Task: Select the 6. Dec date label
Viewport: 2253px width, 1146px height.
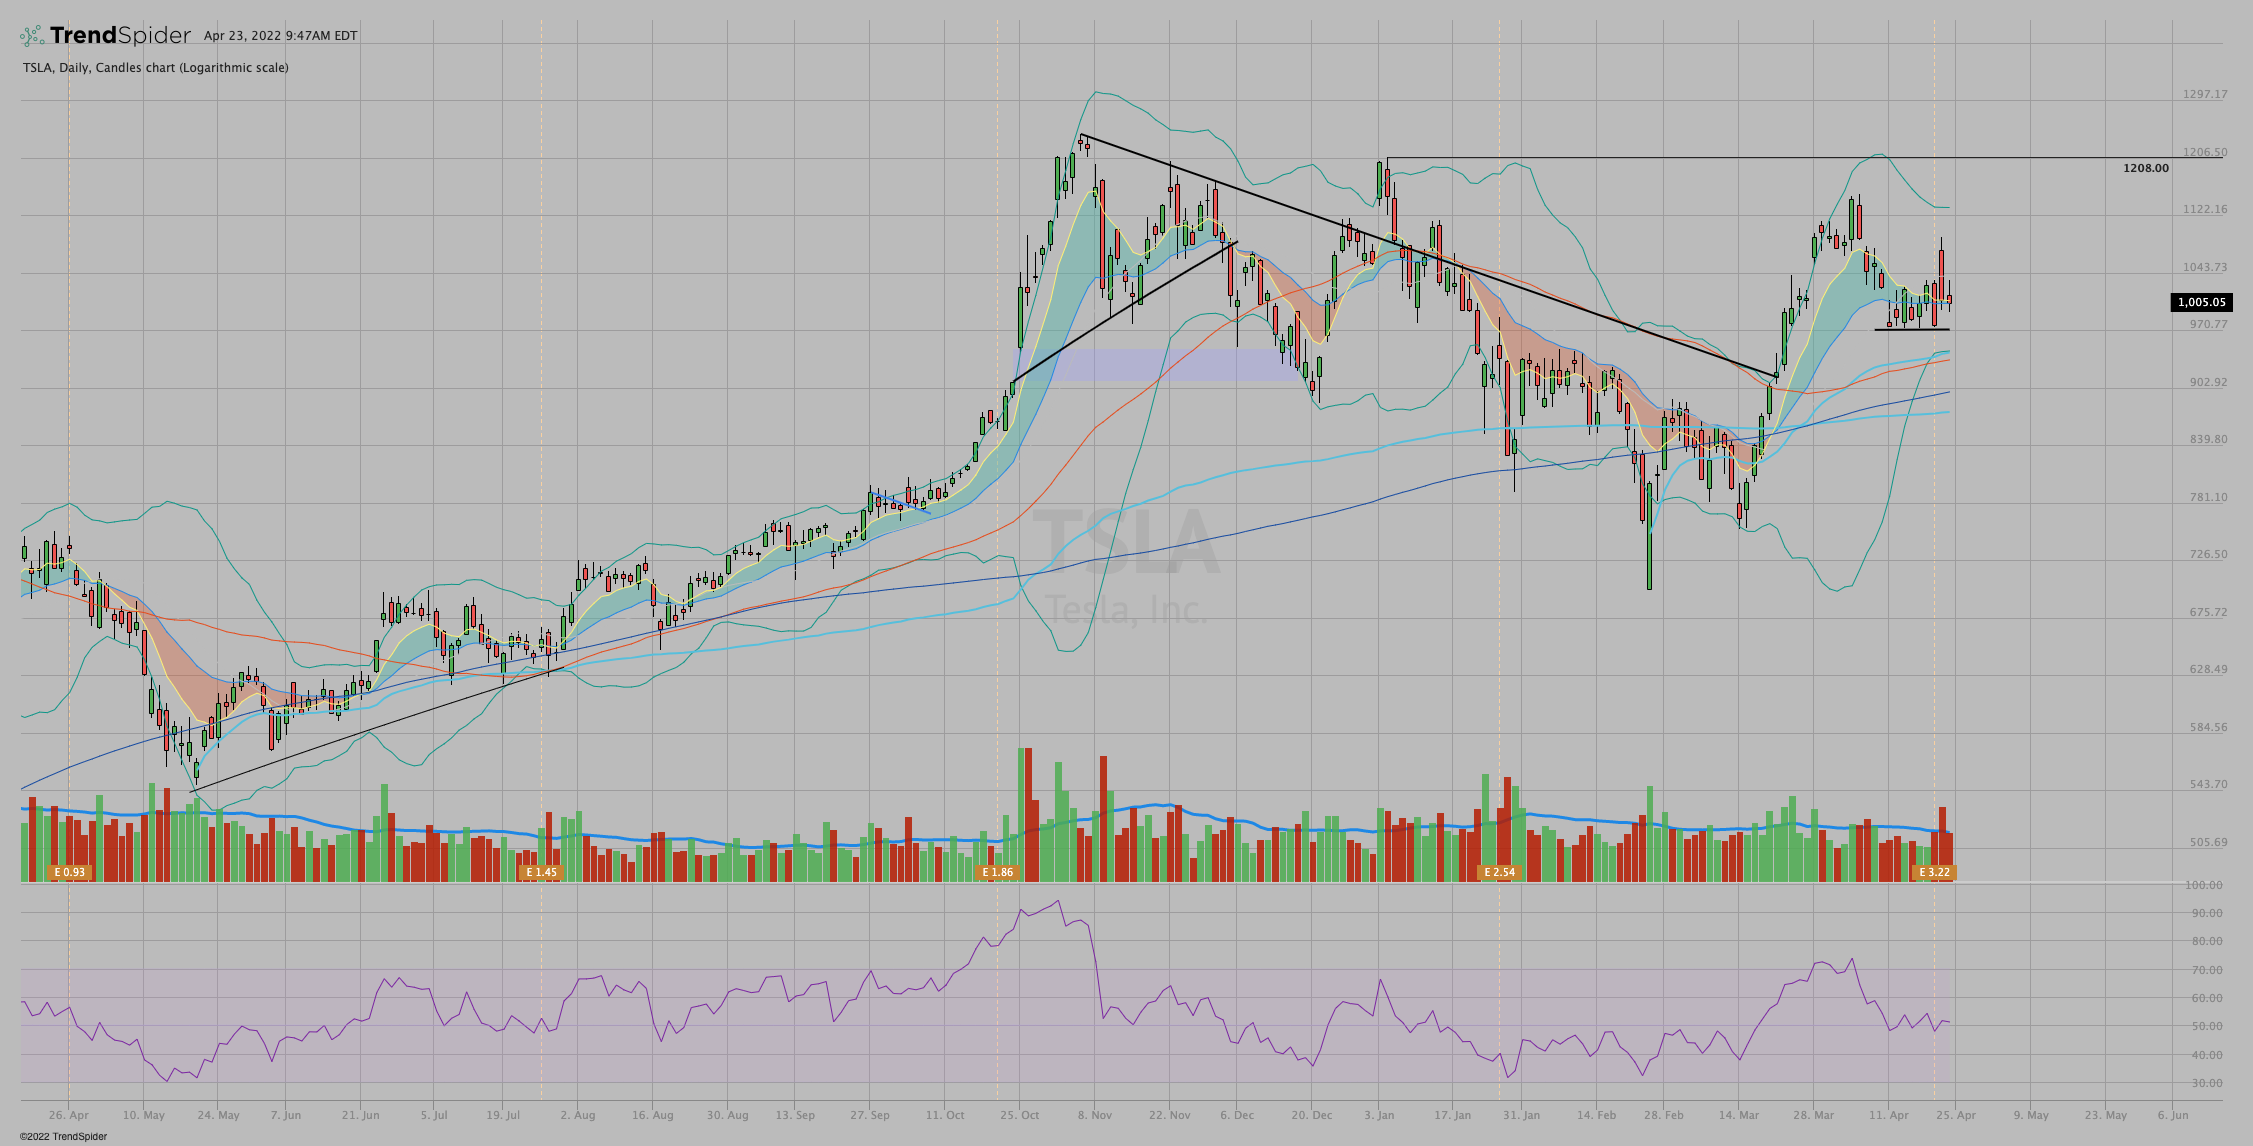Action: (x=1237, y=1115)
